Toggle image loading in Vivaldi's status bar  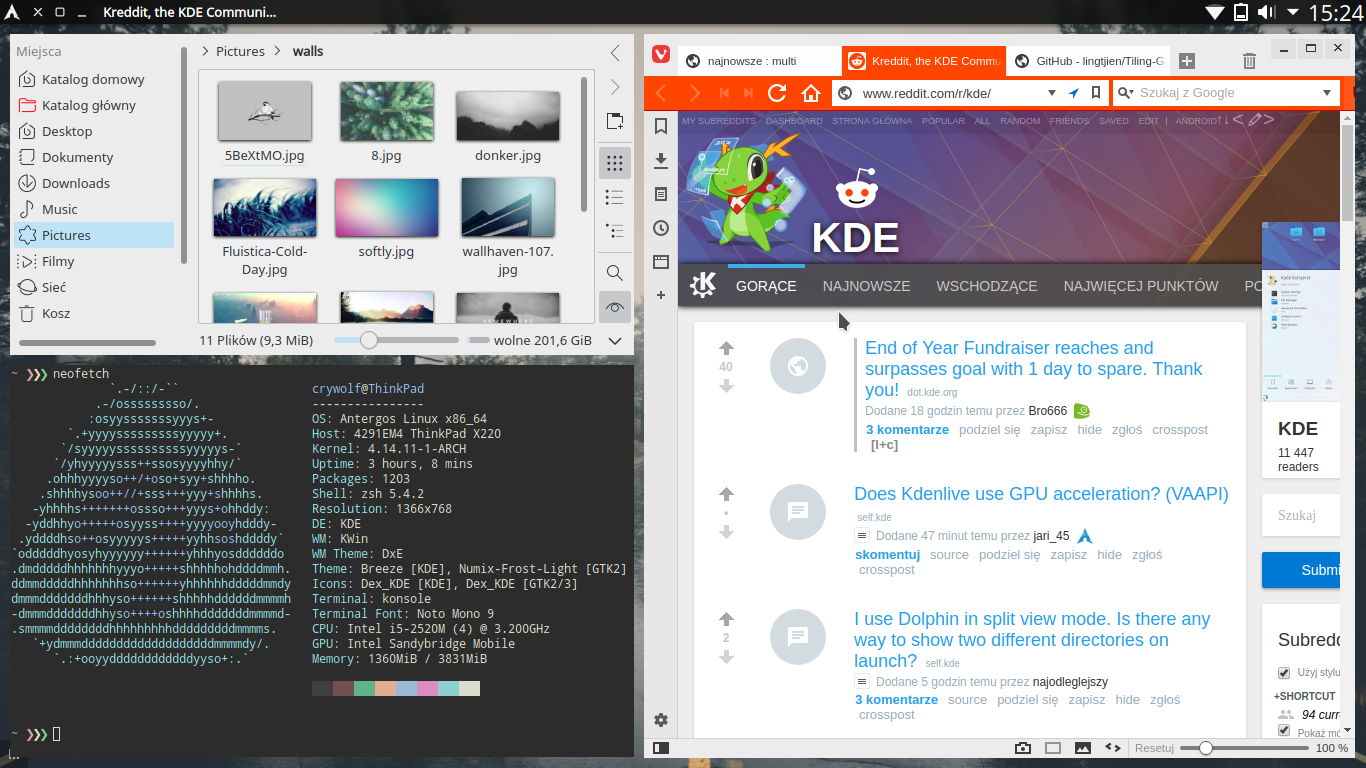click(1082, 748)
